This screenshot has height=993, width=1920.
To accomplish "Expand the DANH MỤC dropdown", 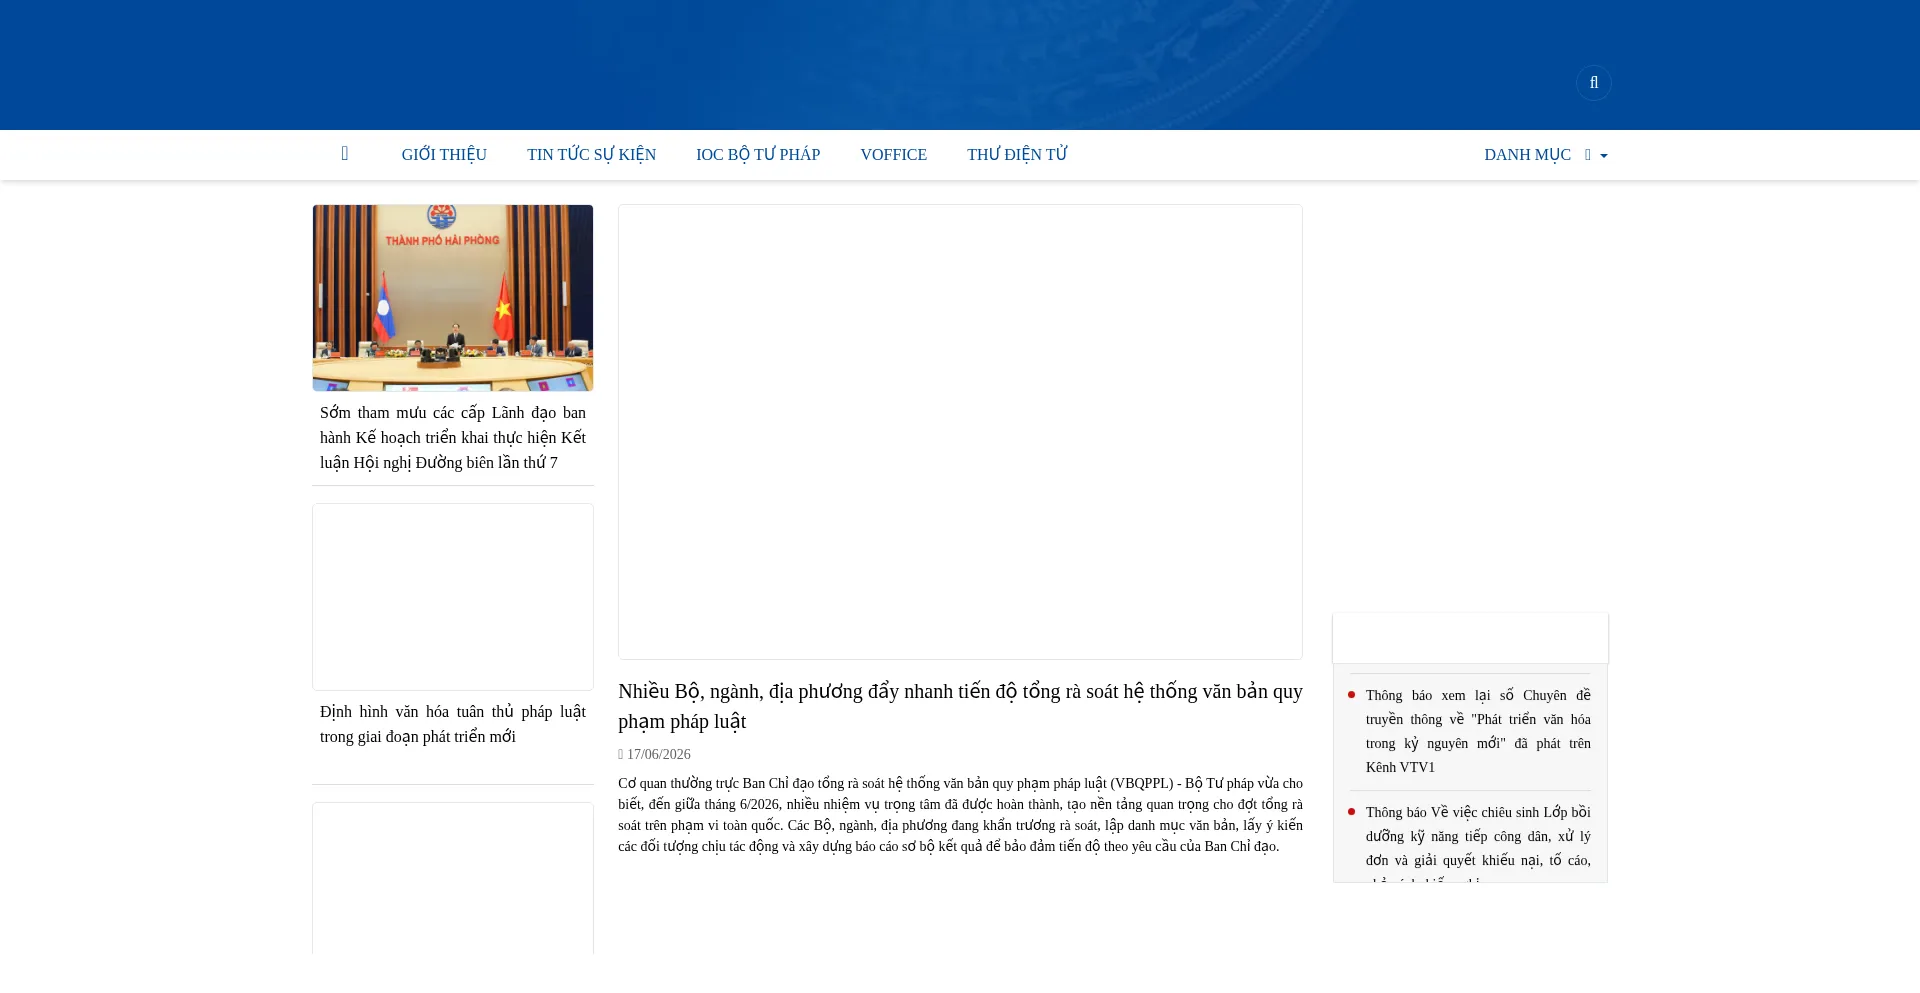I will pos(1545,154).
